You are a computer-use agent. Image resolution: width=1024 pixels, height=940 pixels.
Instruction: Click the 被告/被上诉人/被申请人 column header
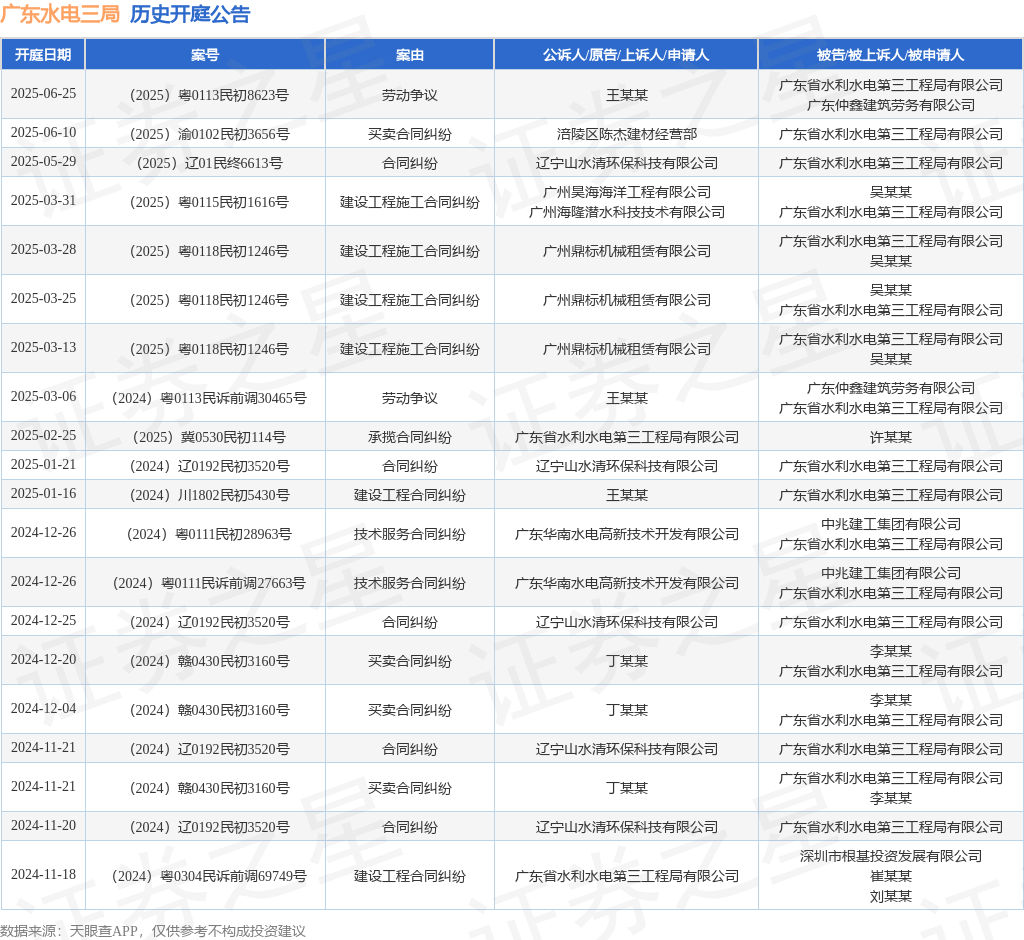point(890,55)
